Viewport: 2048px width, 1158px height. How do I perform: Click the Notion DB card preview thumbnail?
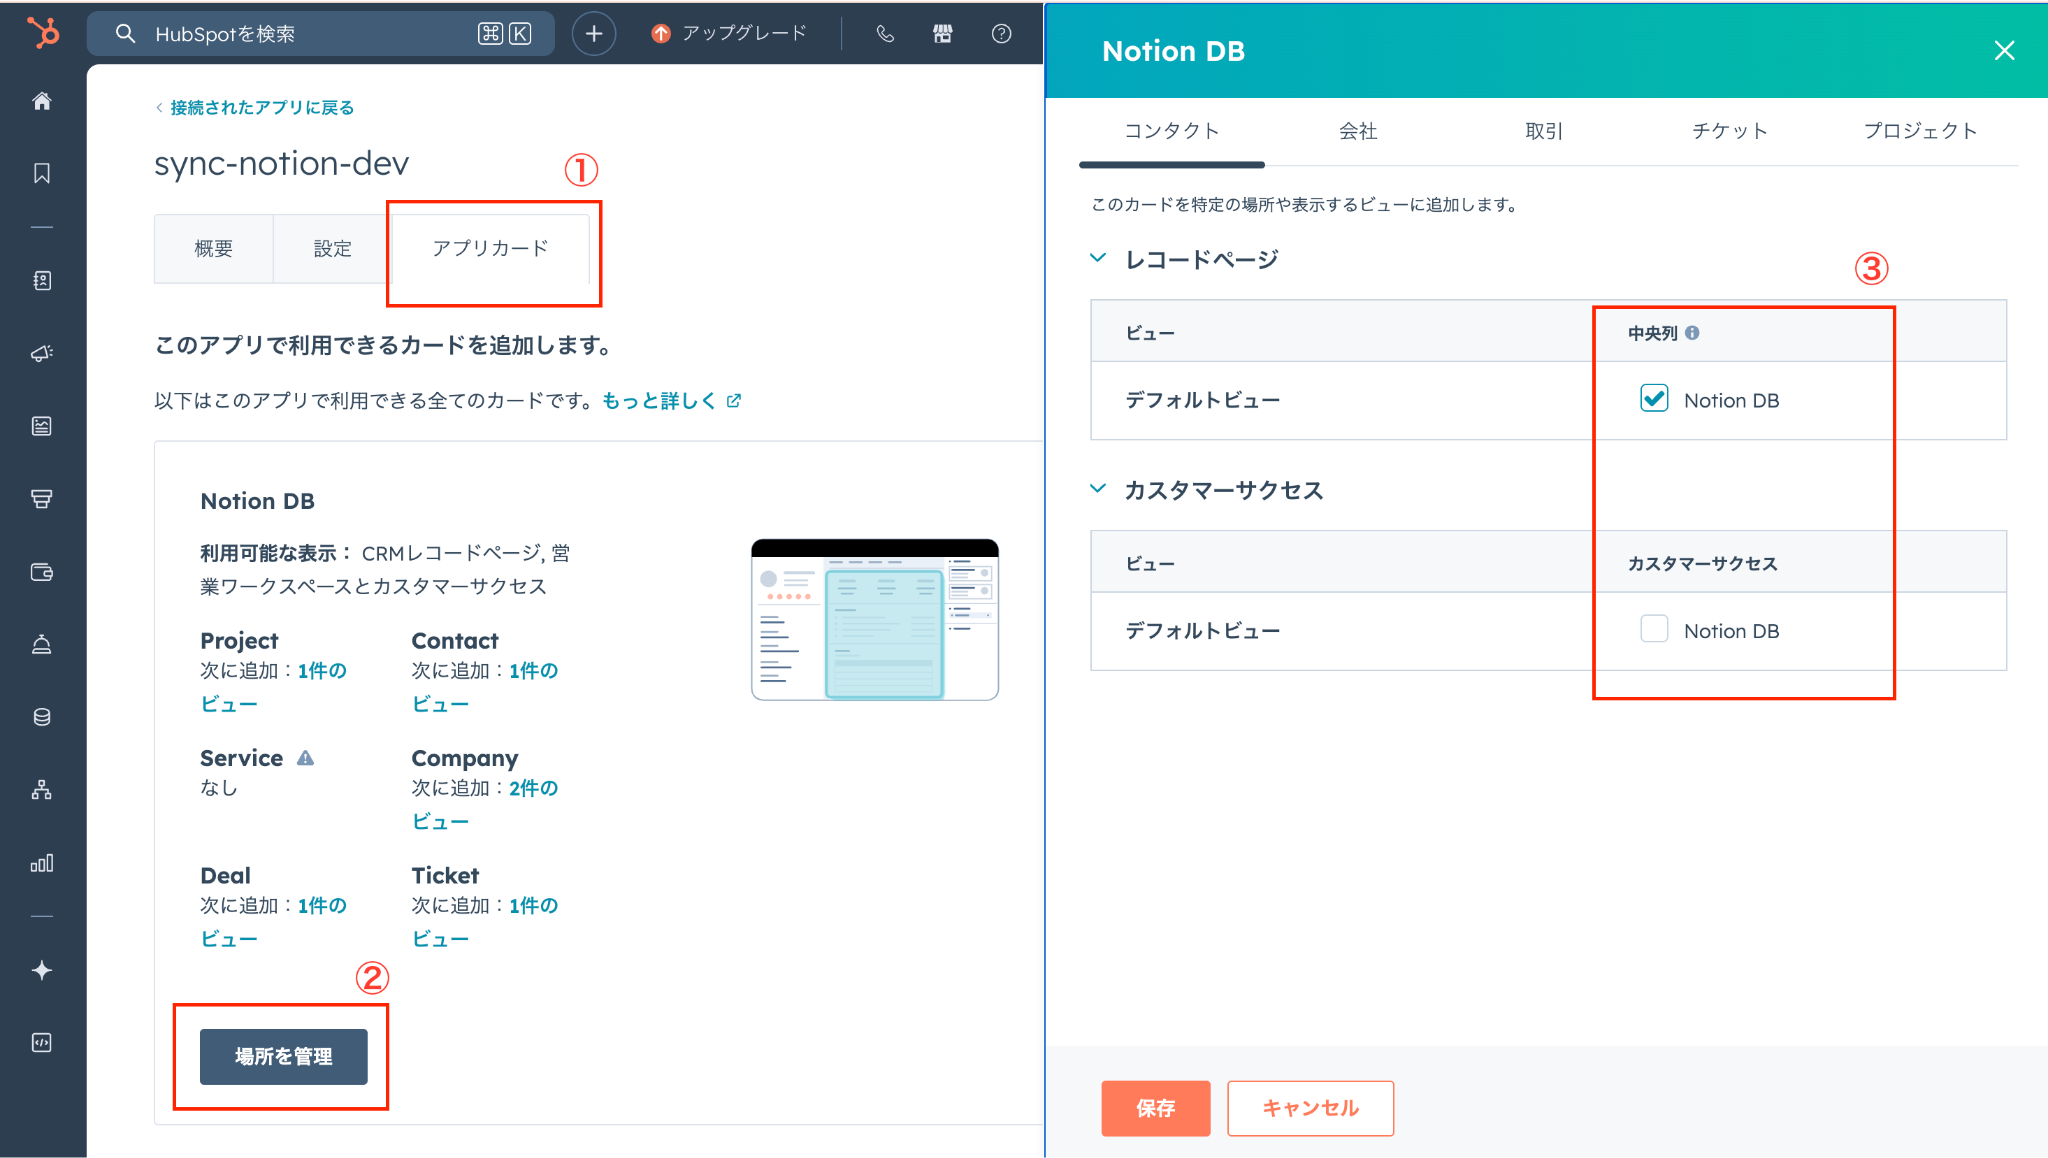pyautogui.click(x=875, y=620)
